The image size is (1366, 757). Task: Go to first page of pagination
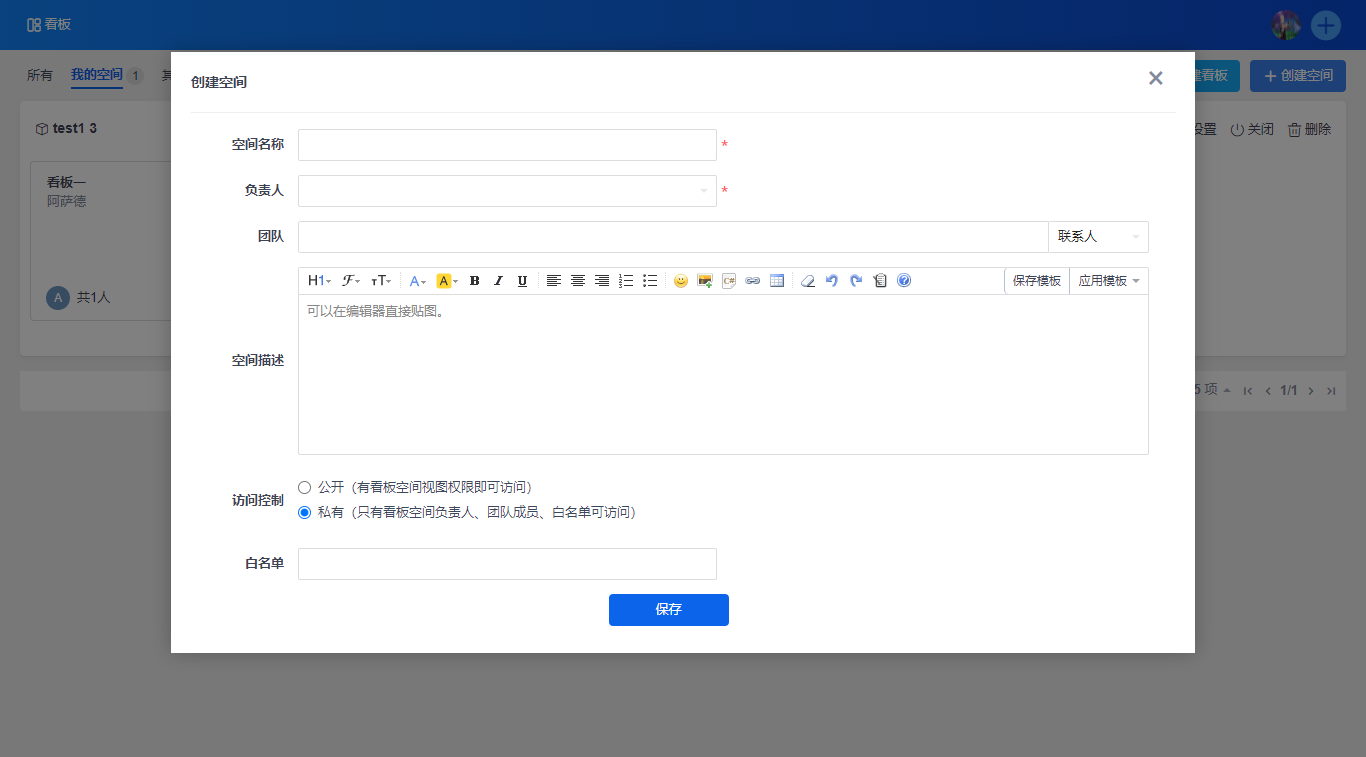click(1248, 391)
